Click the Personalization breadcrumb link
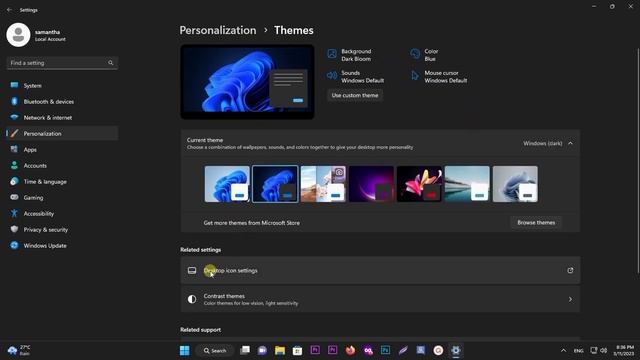The image size is (640, 360). pos(218,30)
